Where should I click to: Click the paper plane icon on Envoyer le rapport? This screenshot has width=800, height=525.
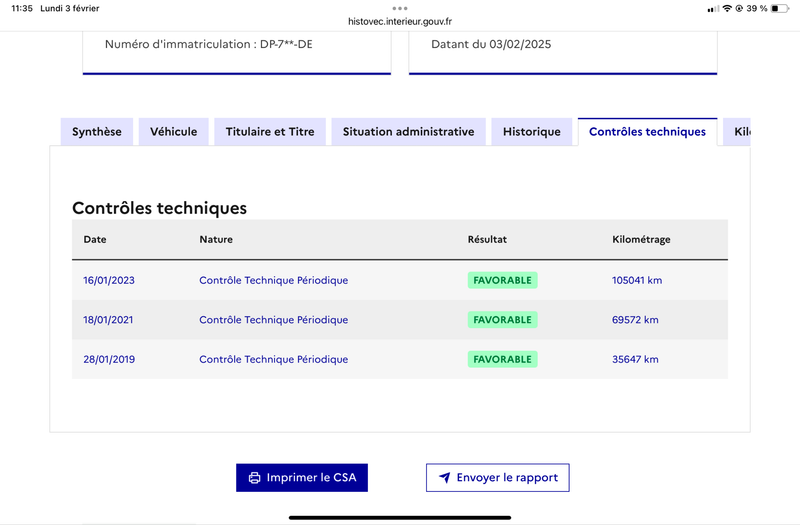coord(445,478)
